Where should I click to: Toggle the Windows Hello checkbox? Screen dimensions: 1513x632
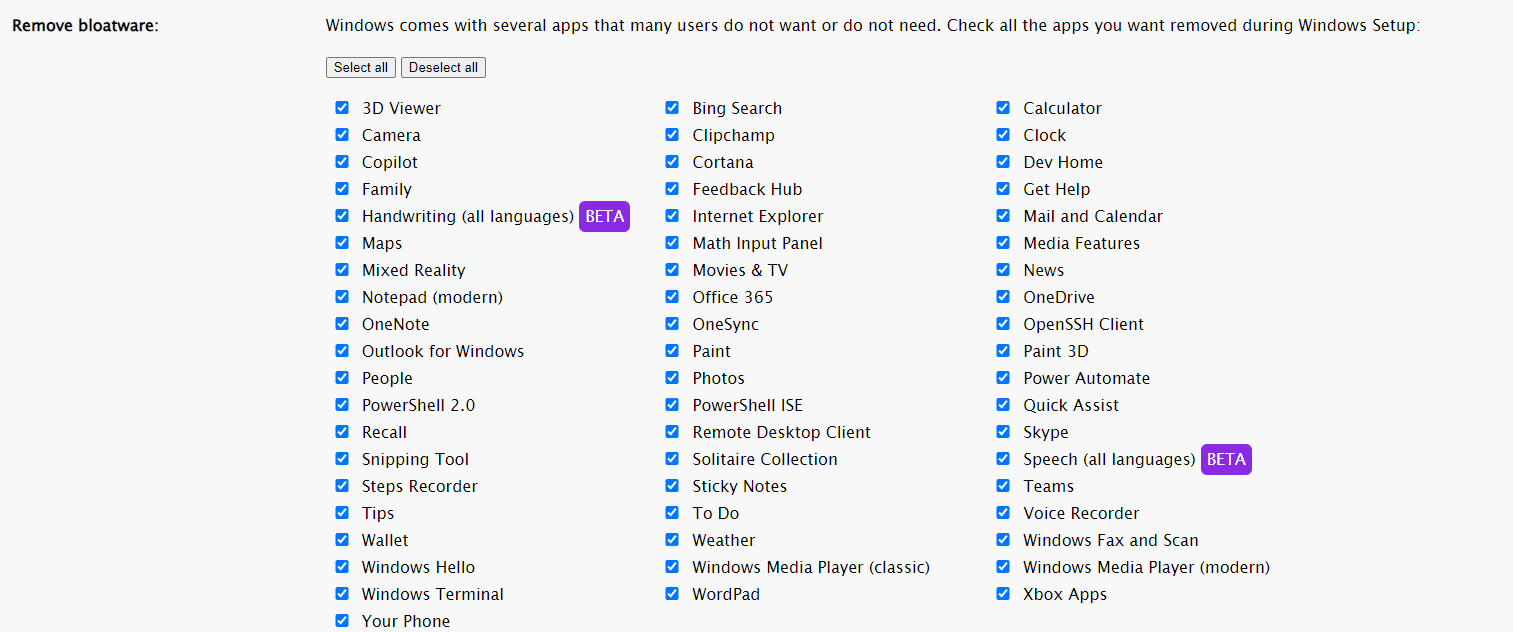342,567
